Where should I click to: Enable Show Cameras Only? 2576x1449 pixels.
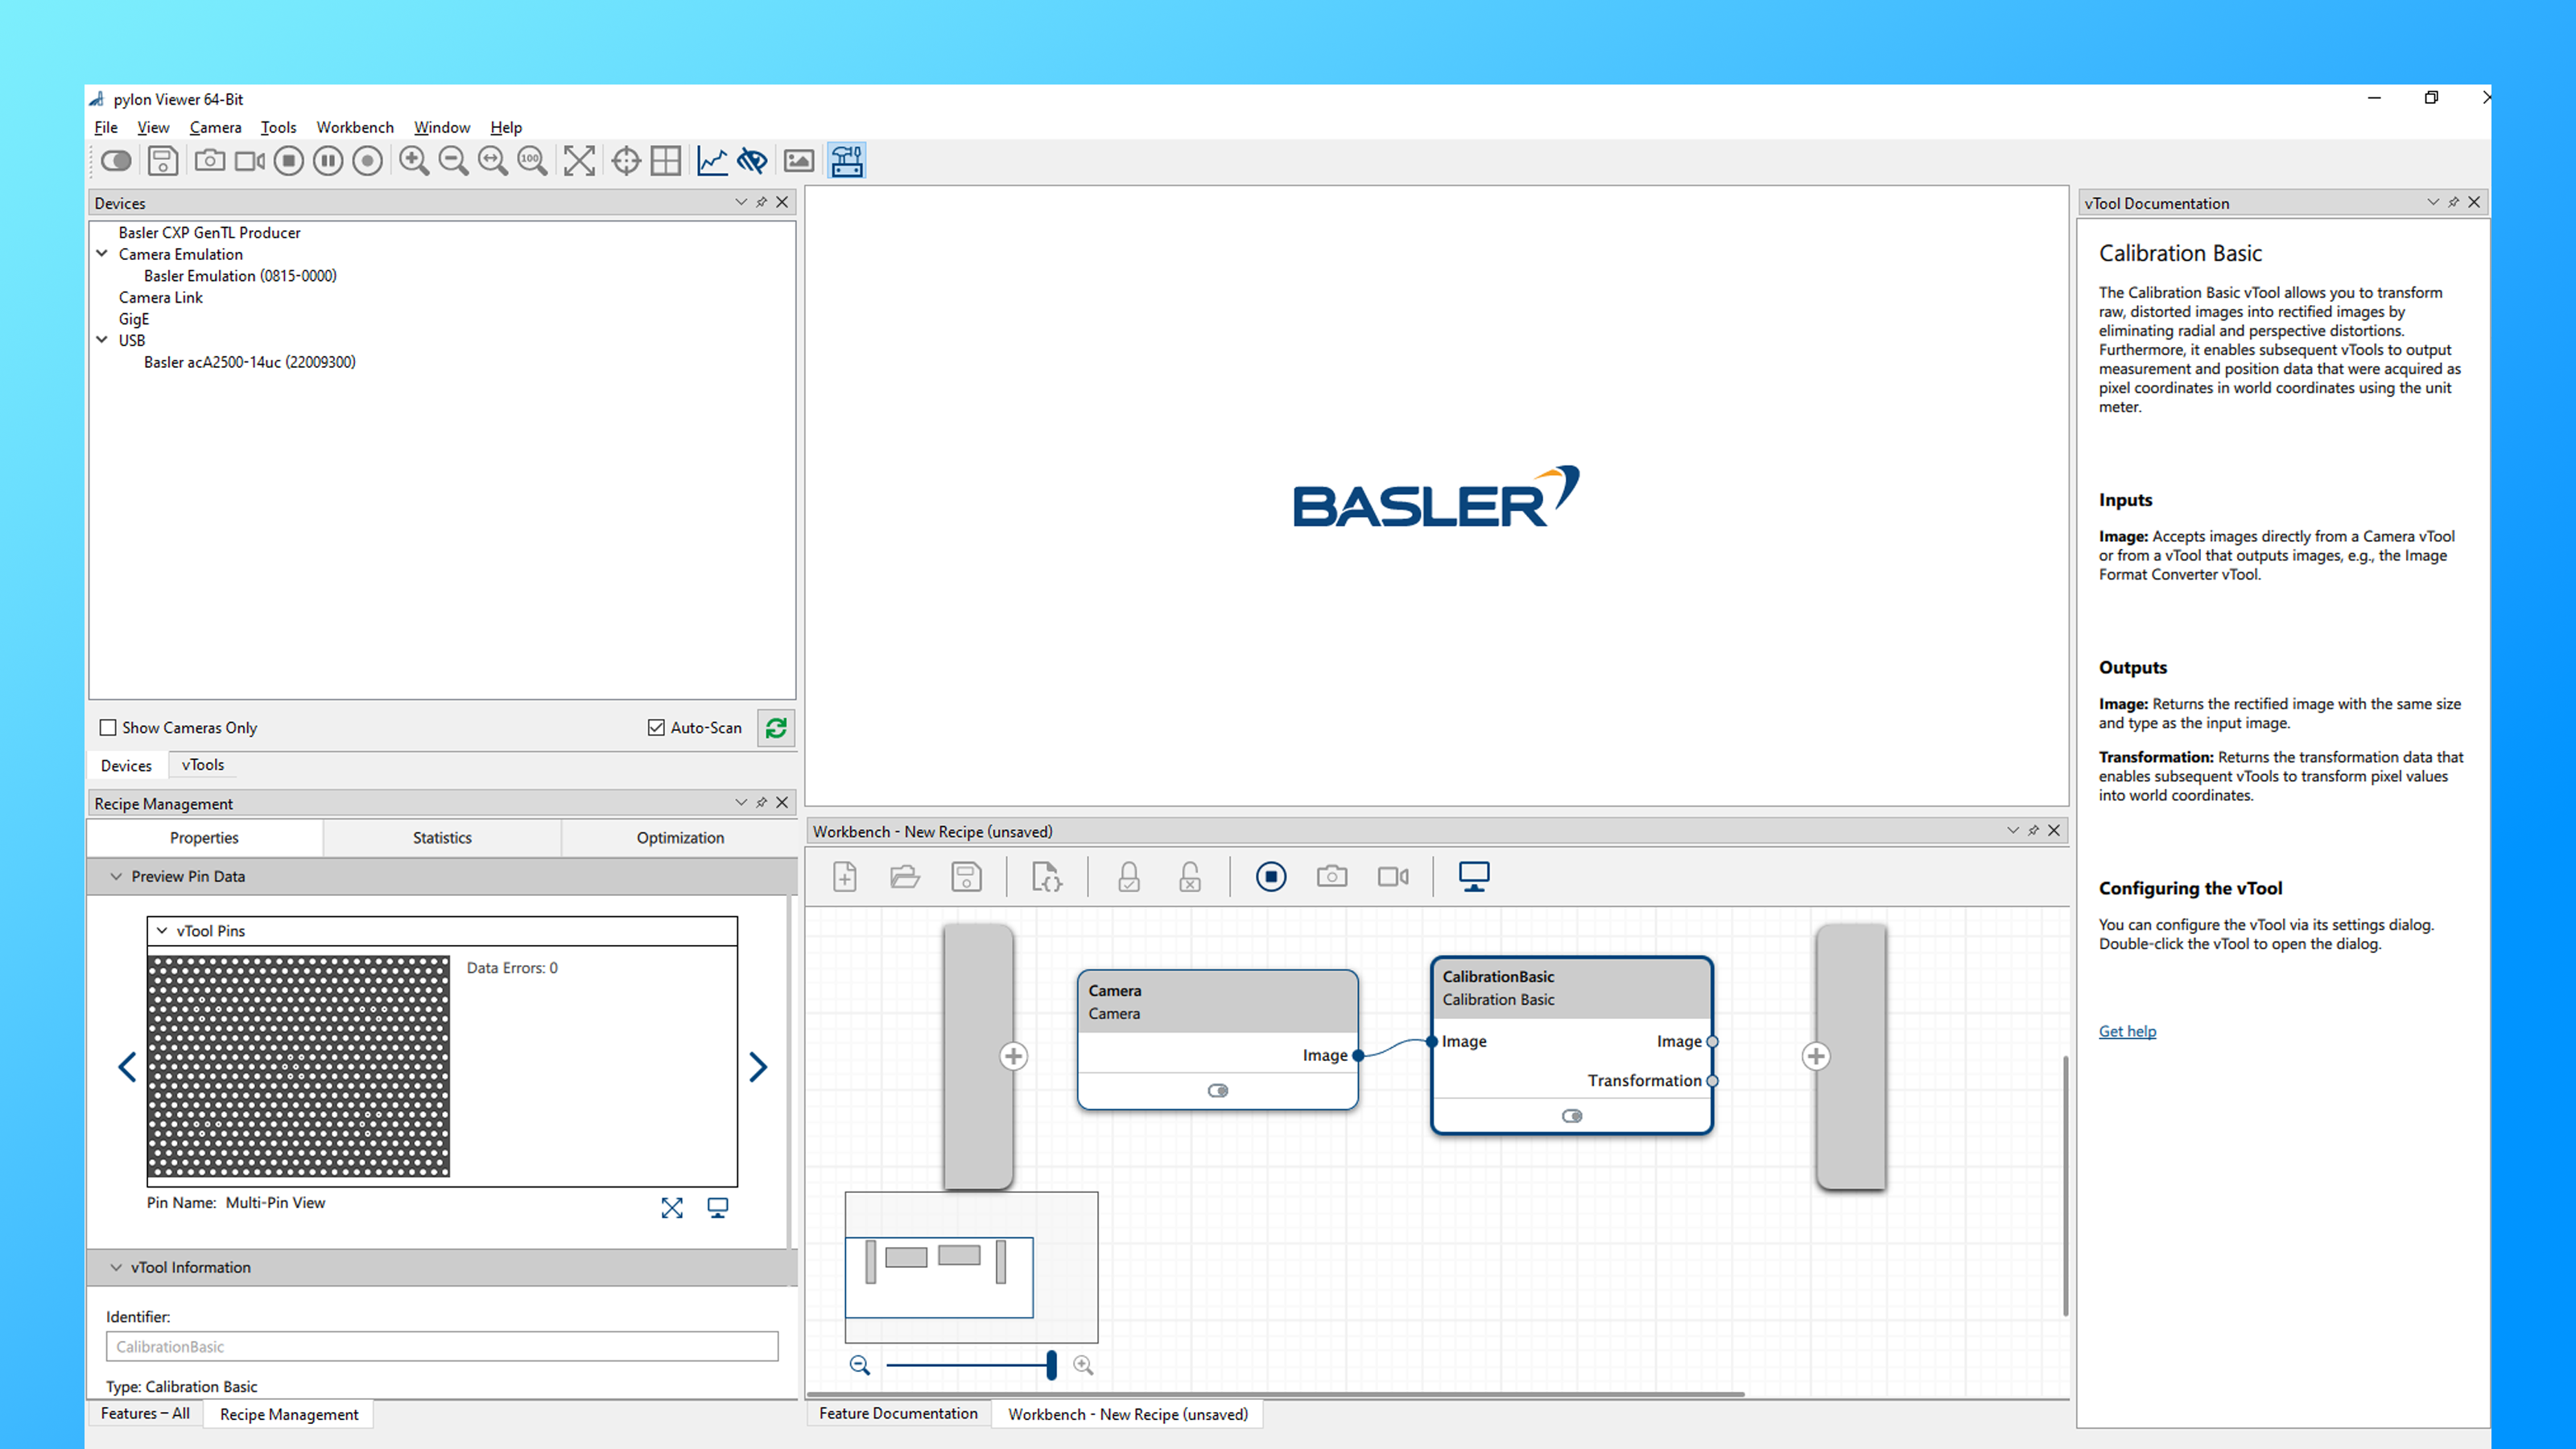[108, 727]
